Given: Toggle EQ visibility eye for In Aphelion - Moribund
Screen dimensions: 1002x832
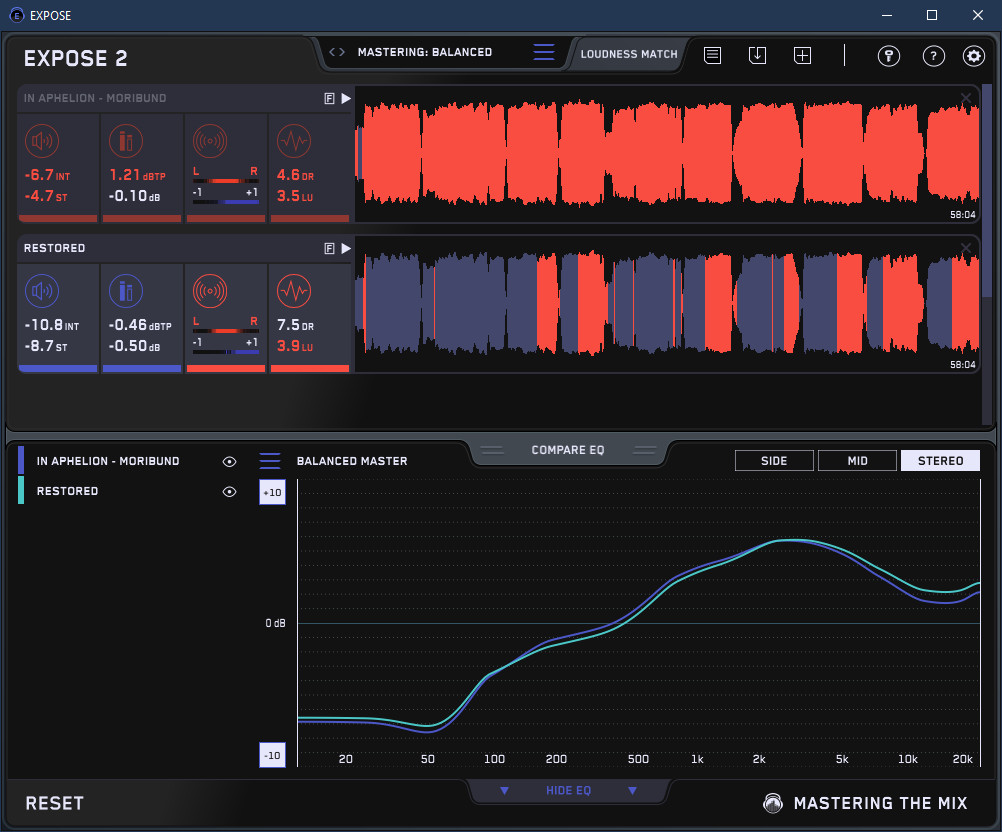Looking at the screenshot, I should pos(229,461).
